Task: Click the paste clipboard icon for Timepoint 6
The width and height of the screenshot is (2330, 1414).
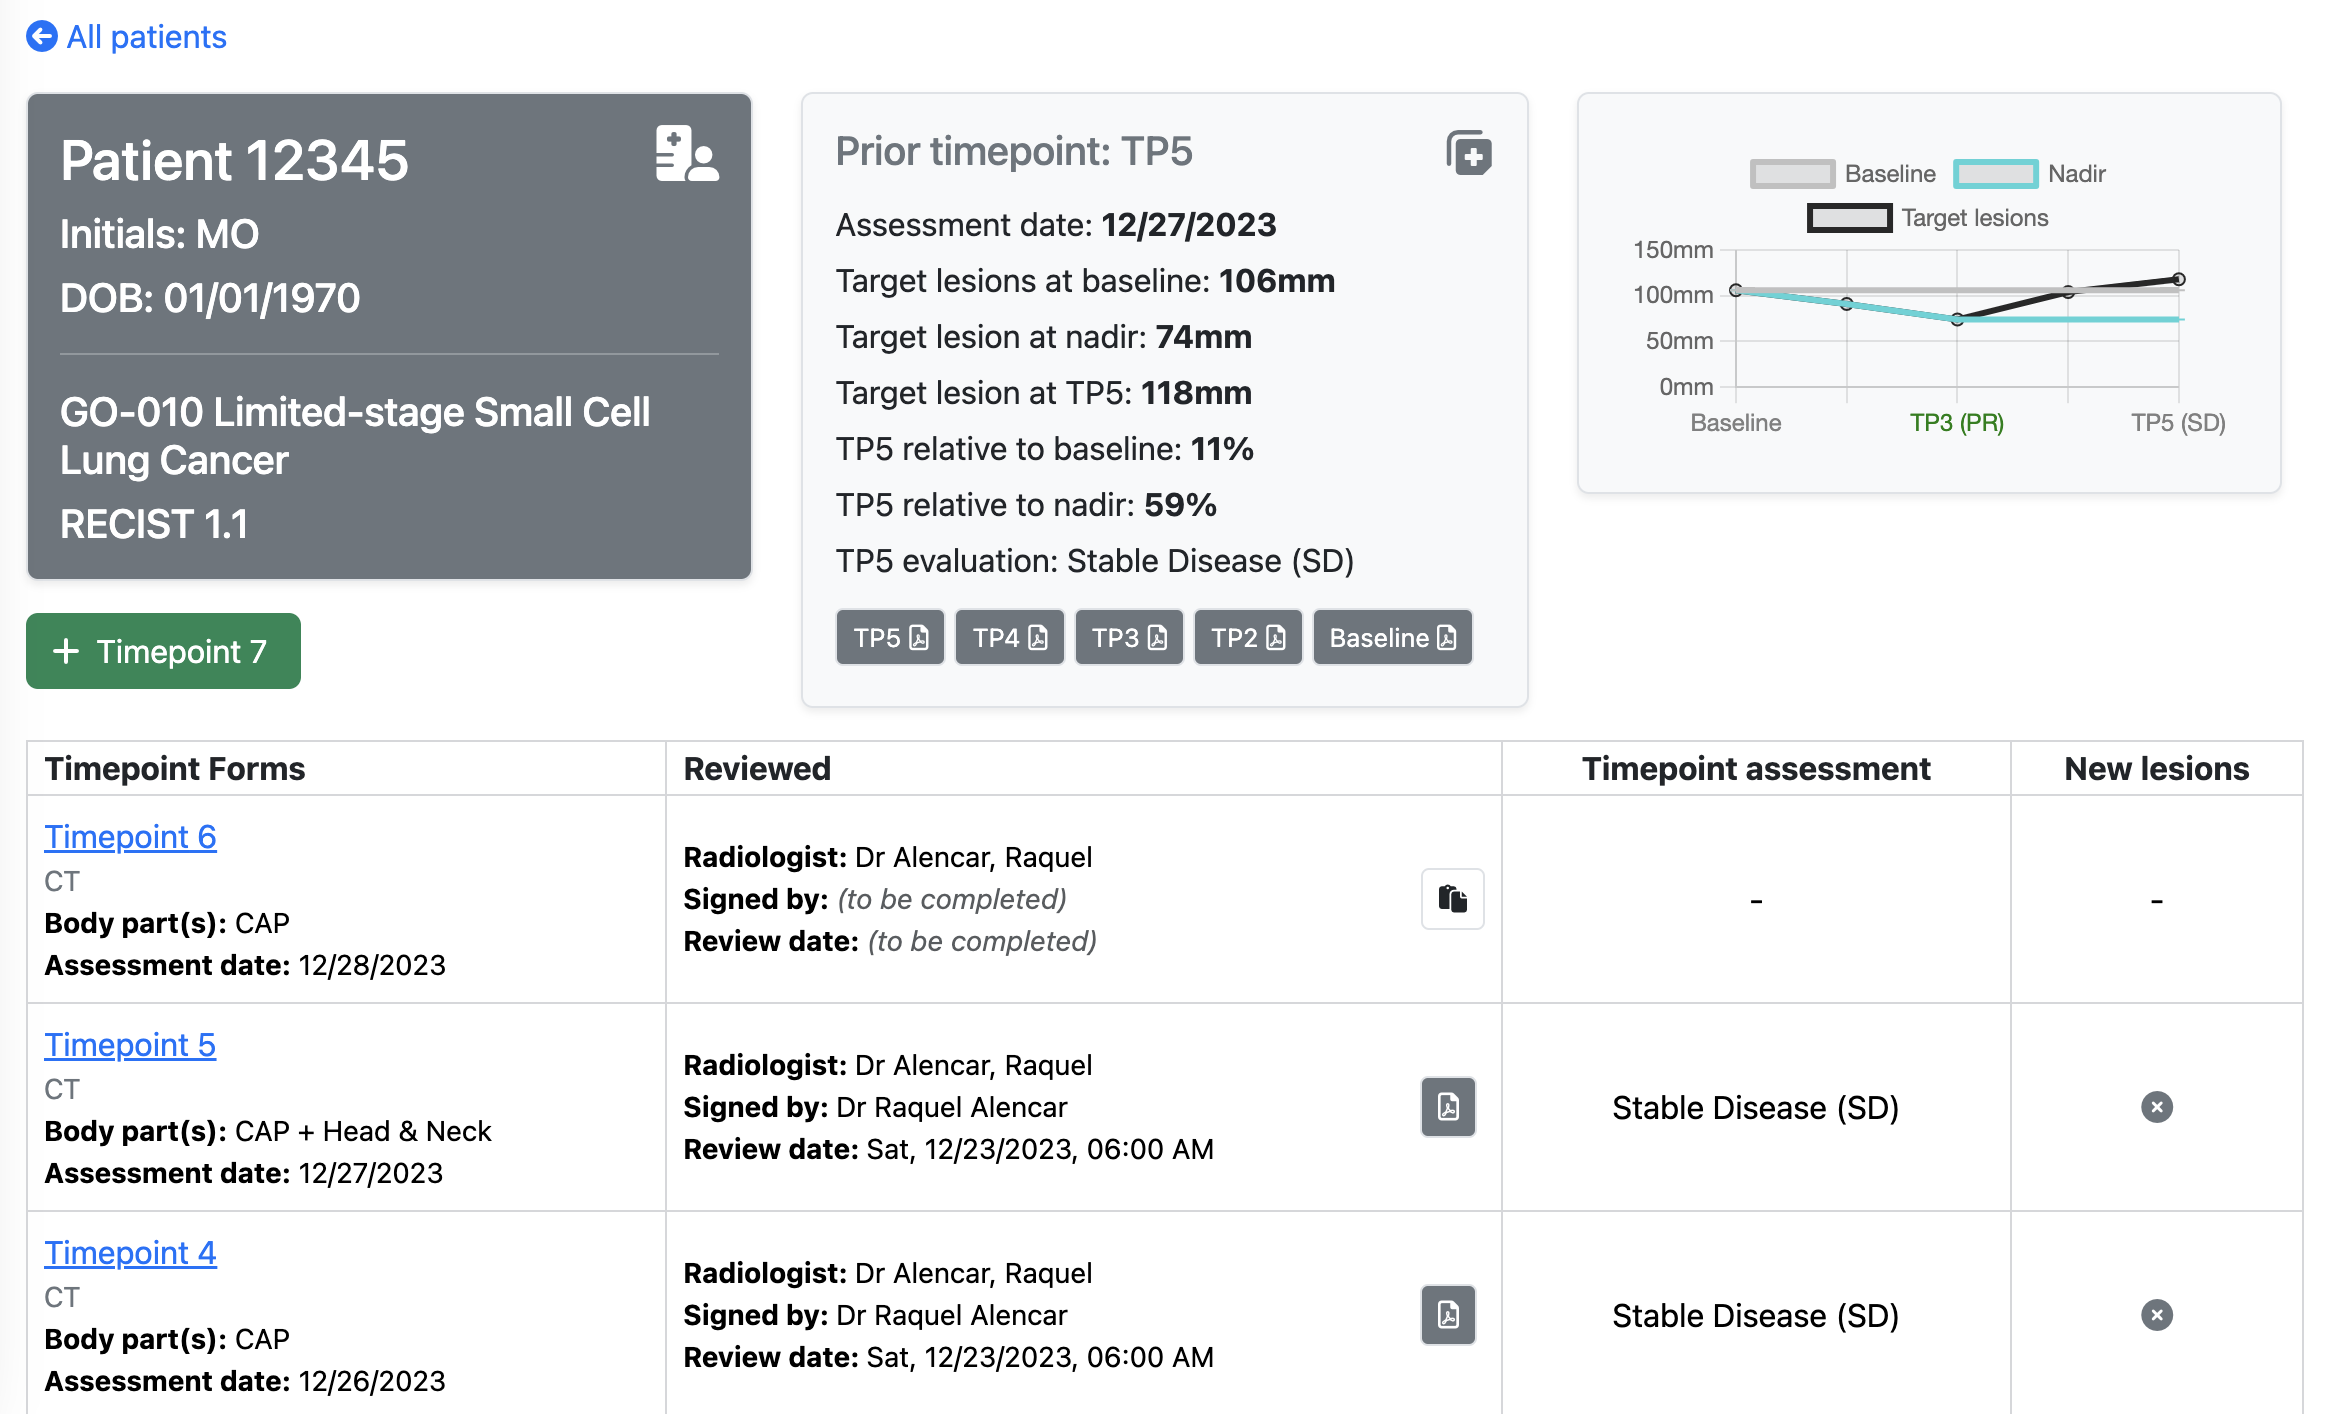Action: (x=1452, y=899)
